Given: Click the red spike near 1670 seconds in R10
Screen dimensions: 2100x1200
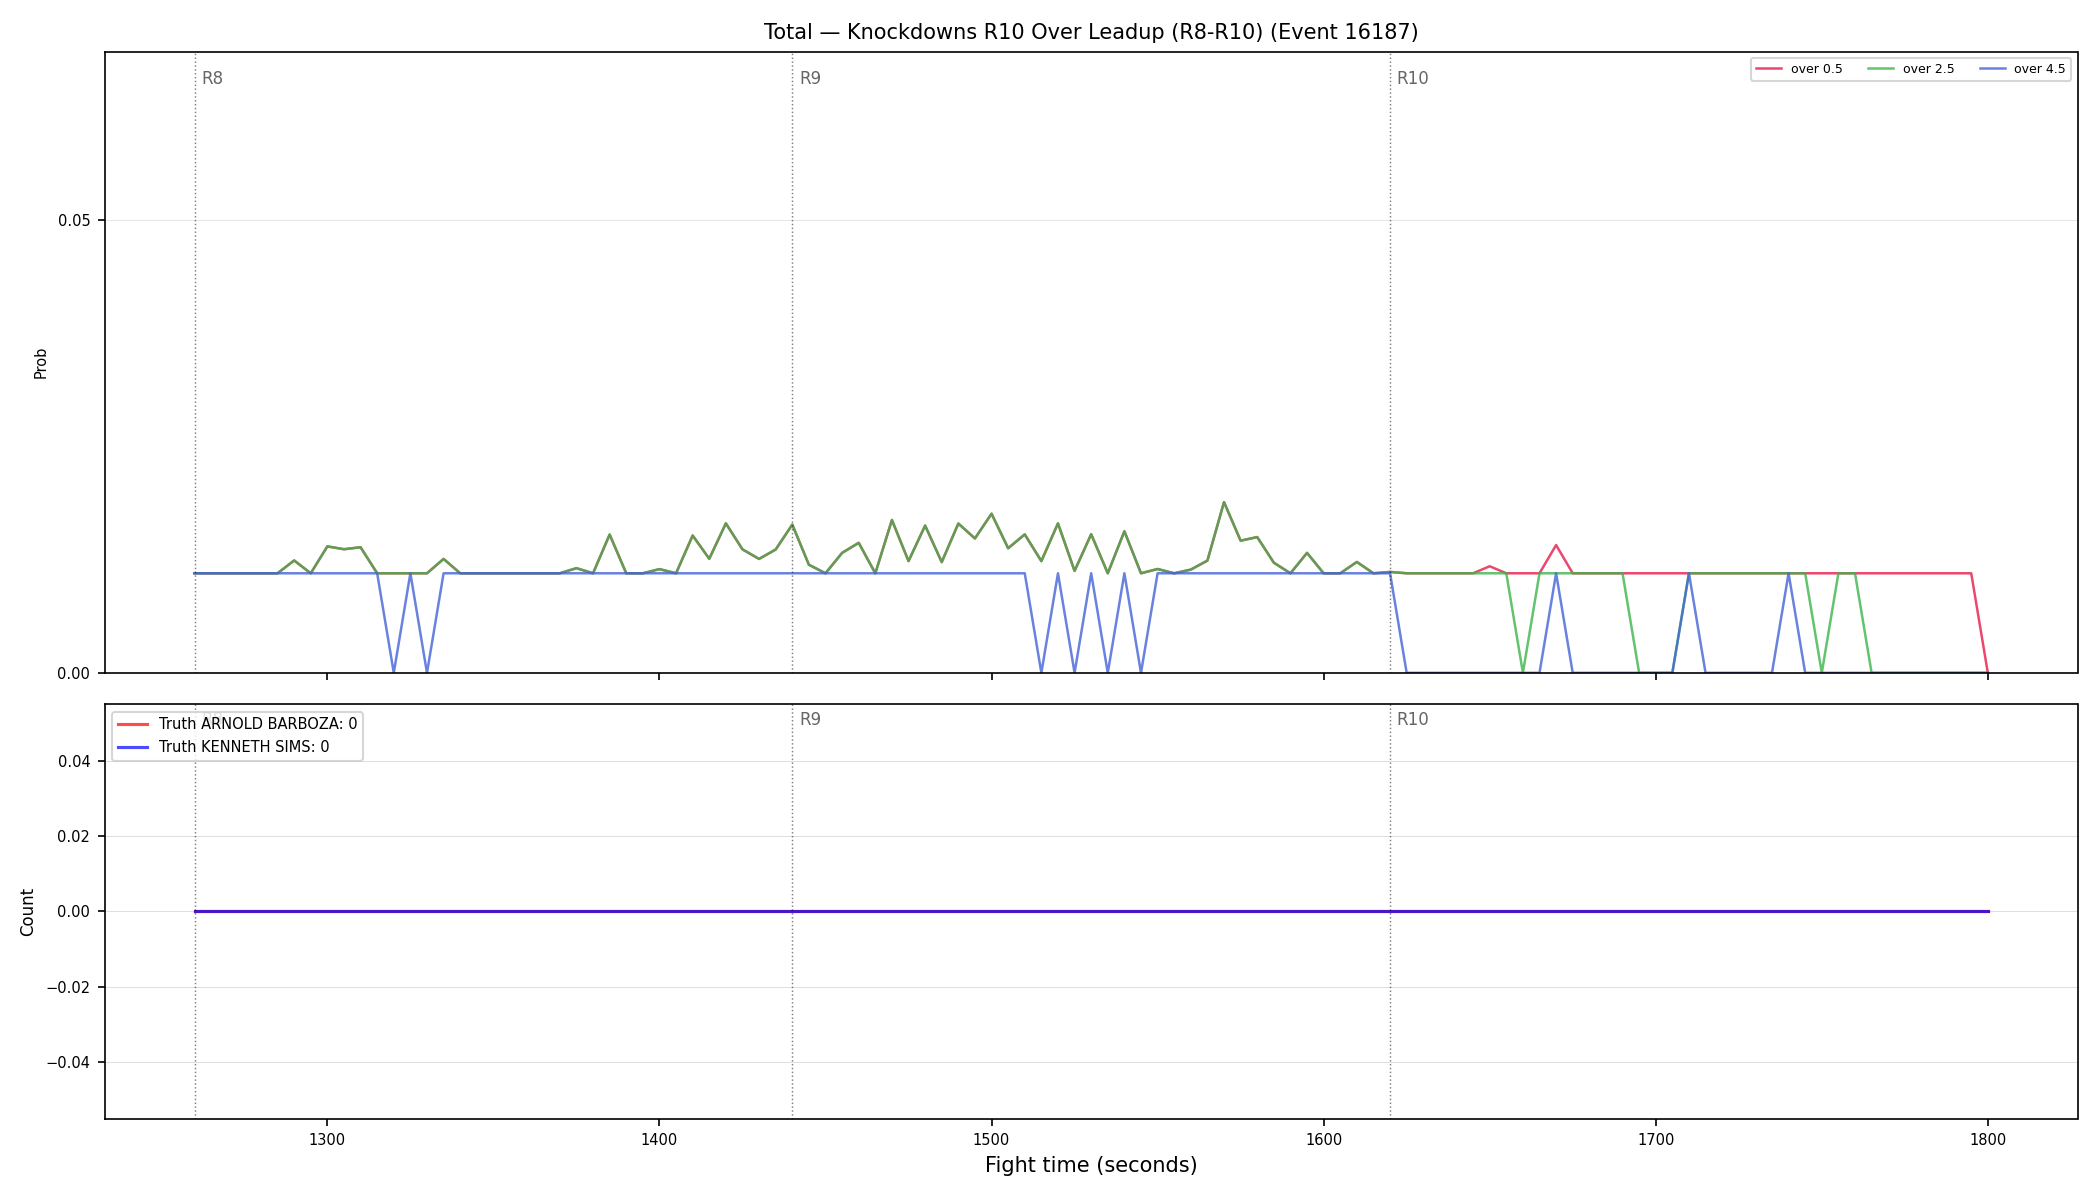Looking at the screenshot, I should point(1556,546).
